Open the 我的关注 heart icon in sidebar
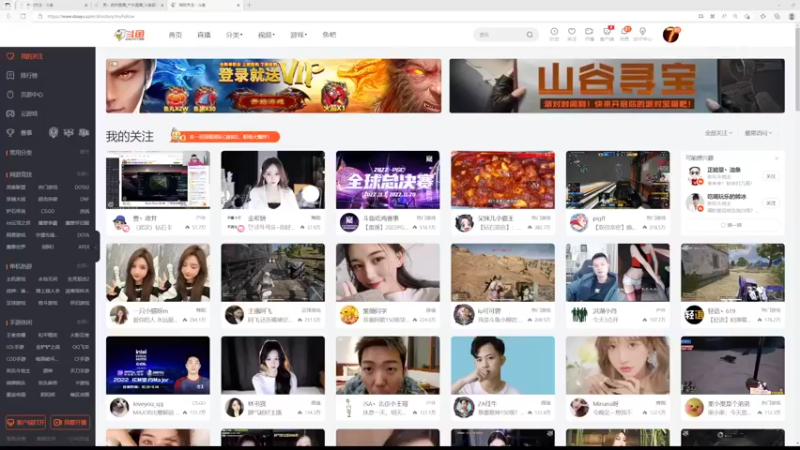 click(10, 56)
